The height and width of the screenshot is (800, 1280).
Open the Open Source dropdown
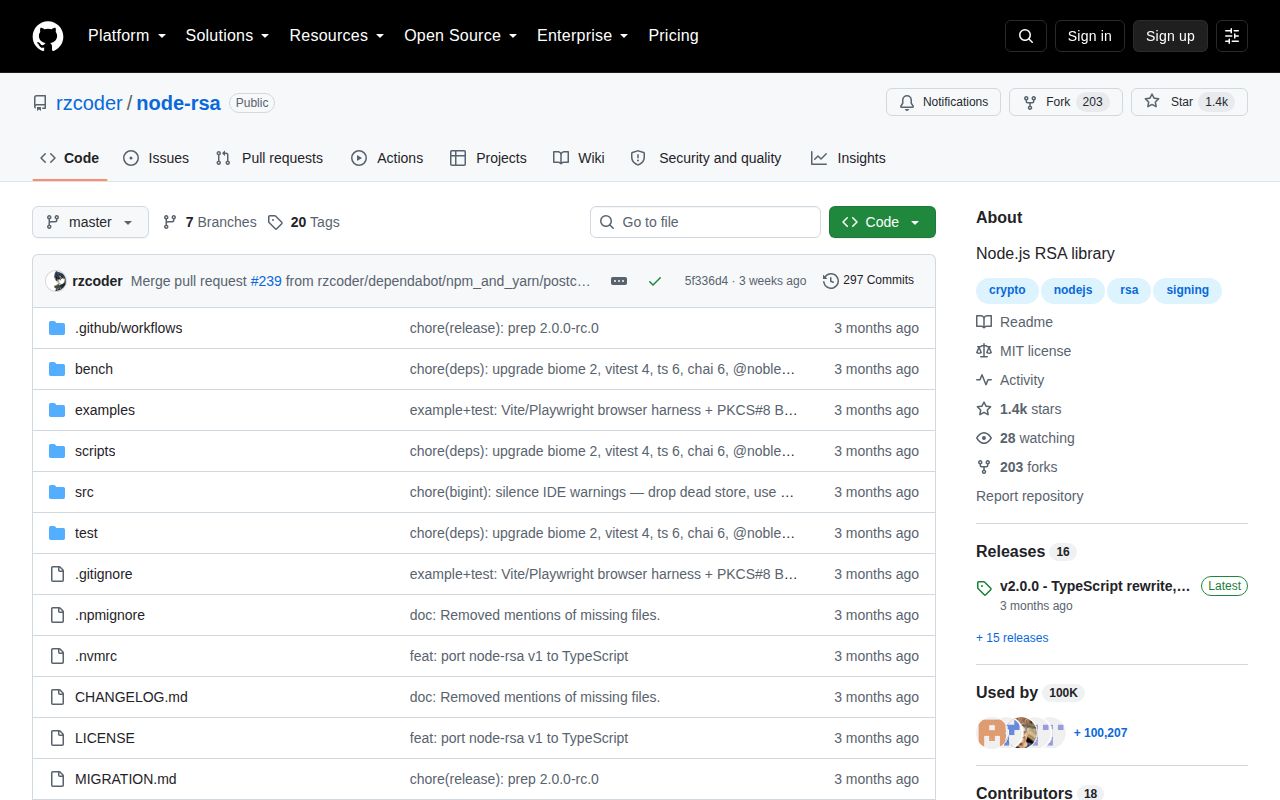pyautogui.click(x=460, y=36)
